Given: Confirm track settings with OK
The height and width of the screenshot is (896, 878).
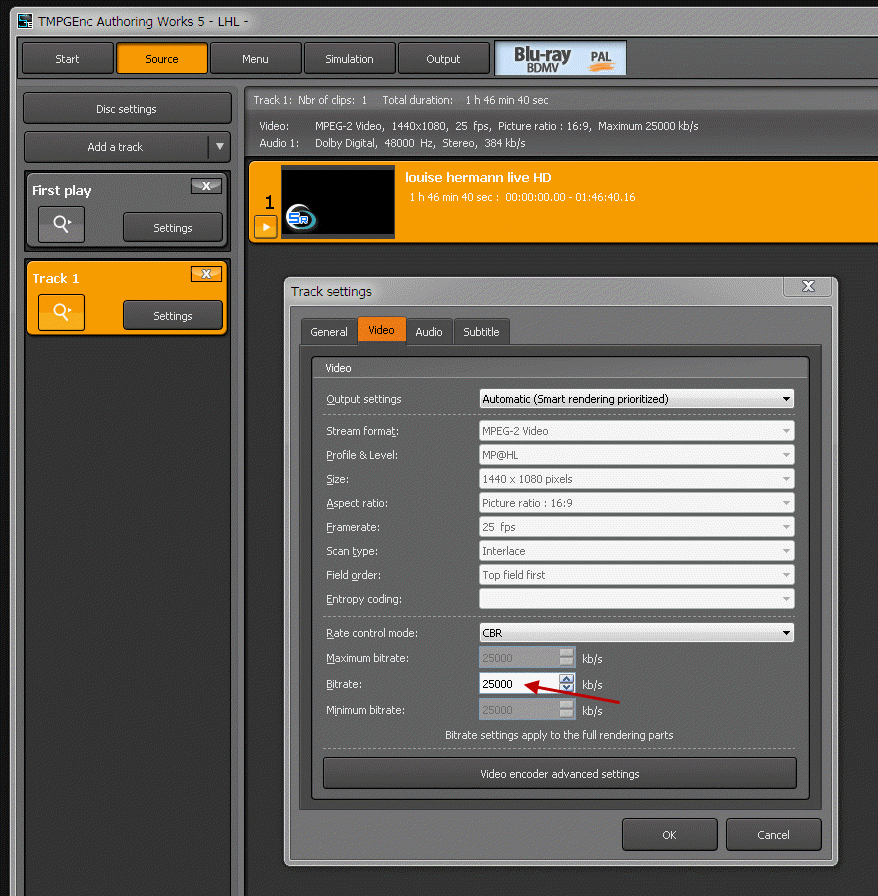Looking at the screenshot, I should (669, 835).
